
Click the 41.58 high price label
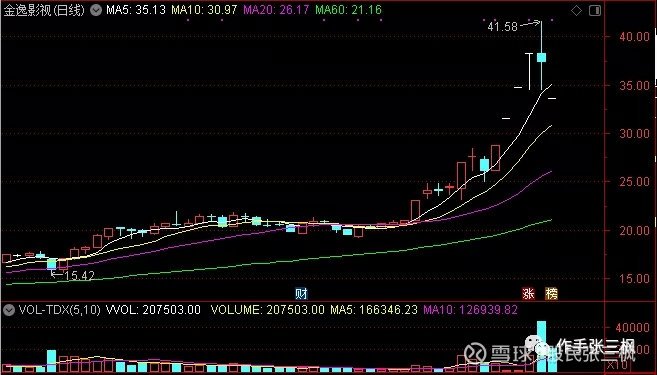tap(502, 27)
